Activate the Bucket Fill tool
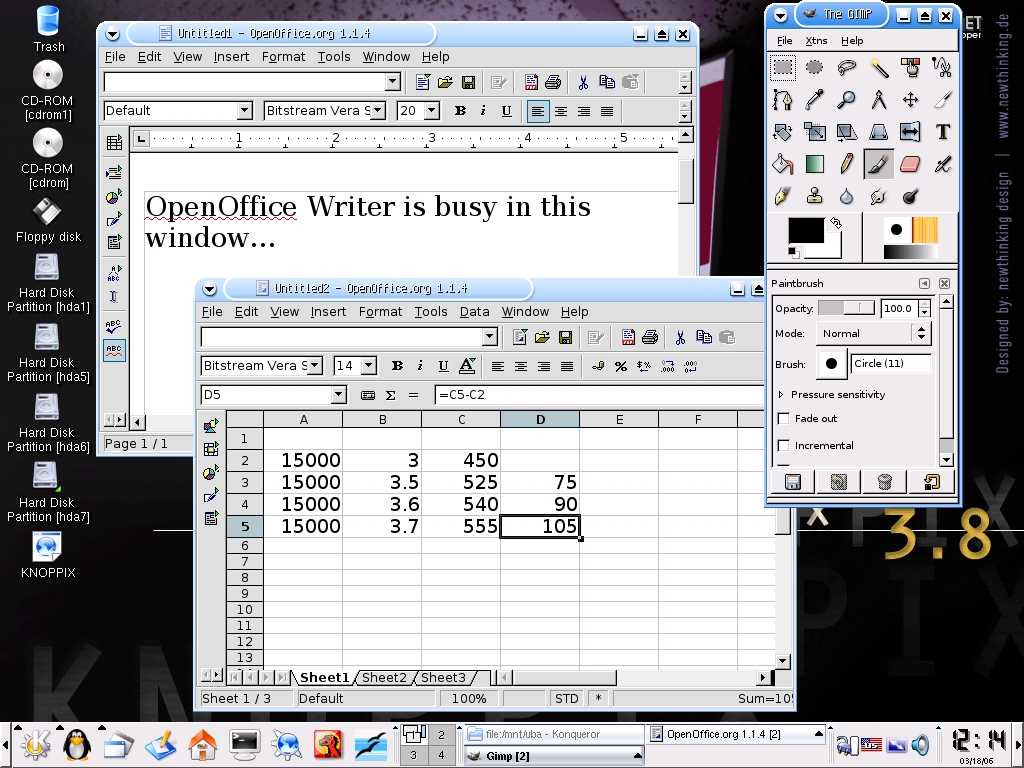 click(783, 164)
